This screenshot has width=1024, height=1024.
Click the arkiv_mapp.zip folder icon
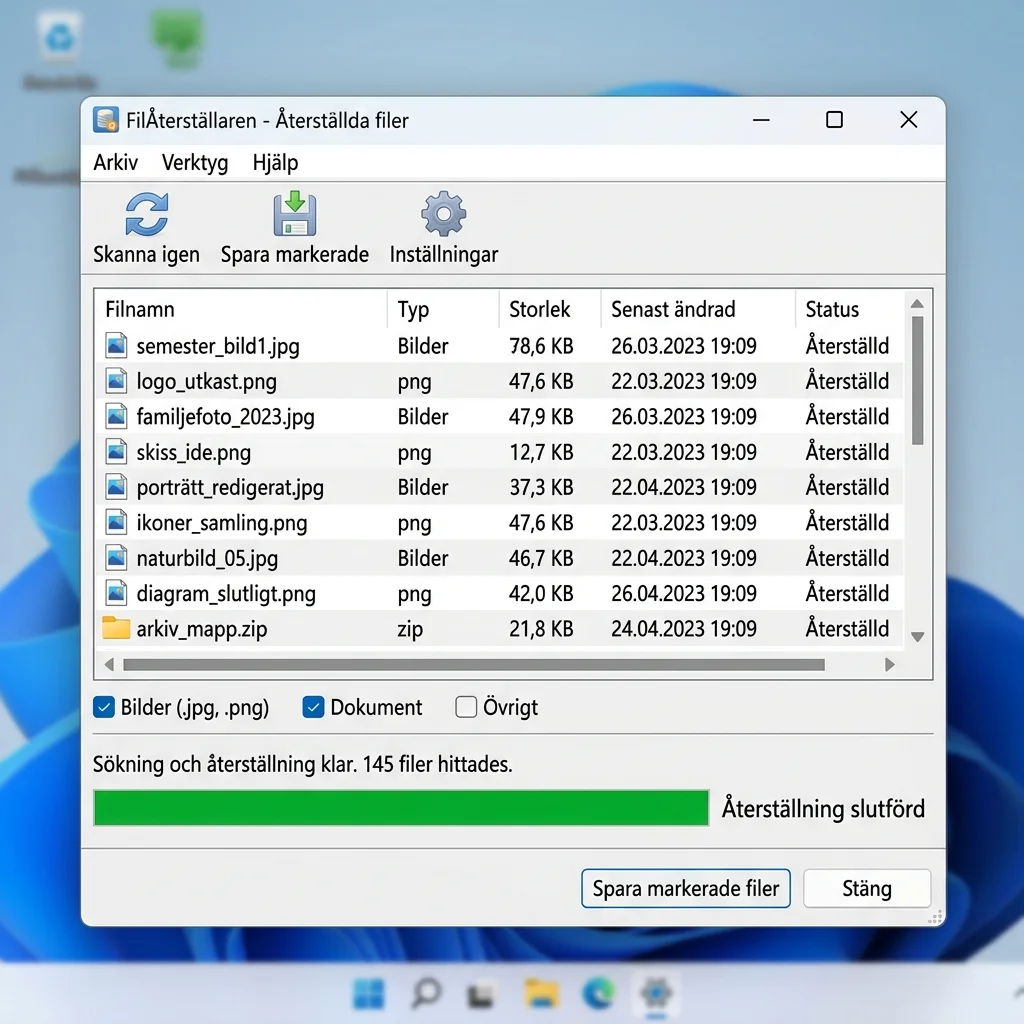[116, 628]
